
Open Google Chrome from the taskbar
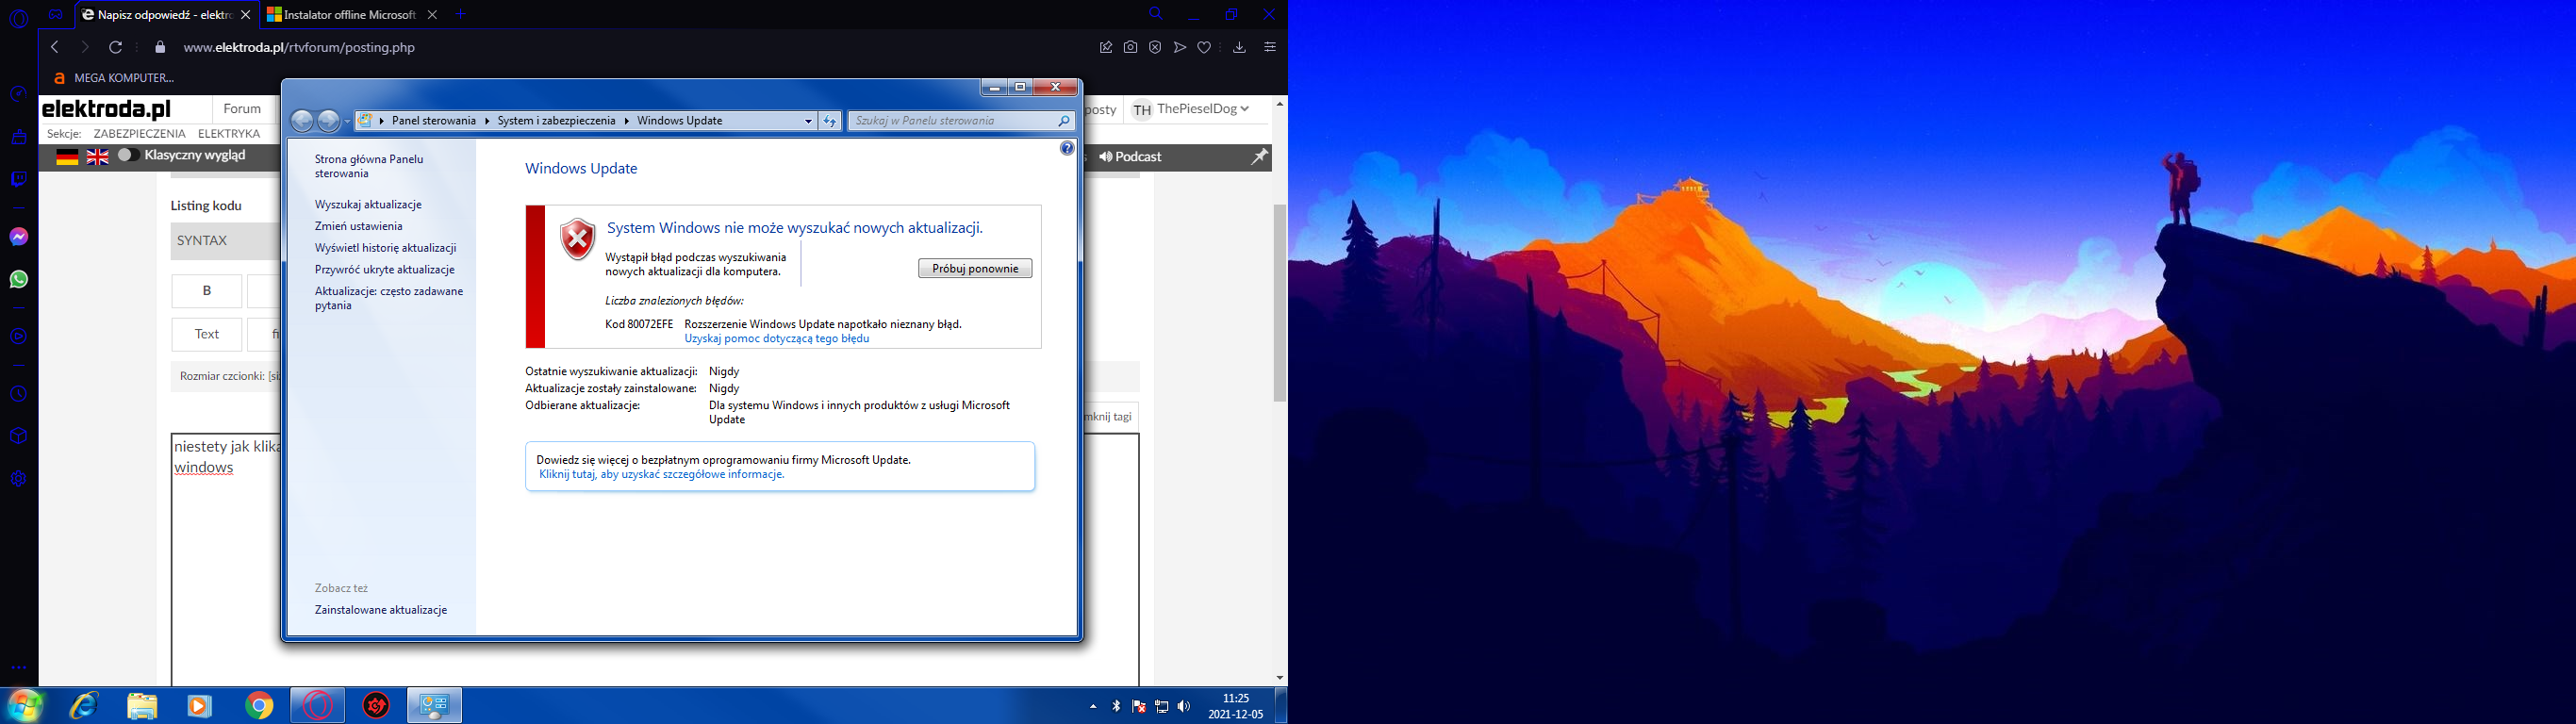[259, 706]
